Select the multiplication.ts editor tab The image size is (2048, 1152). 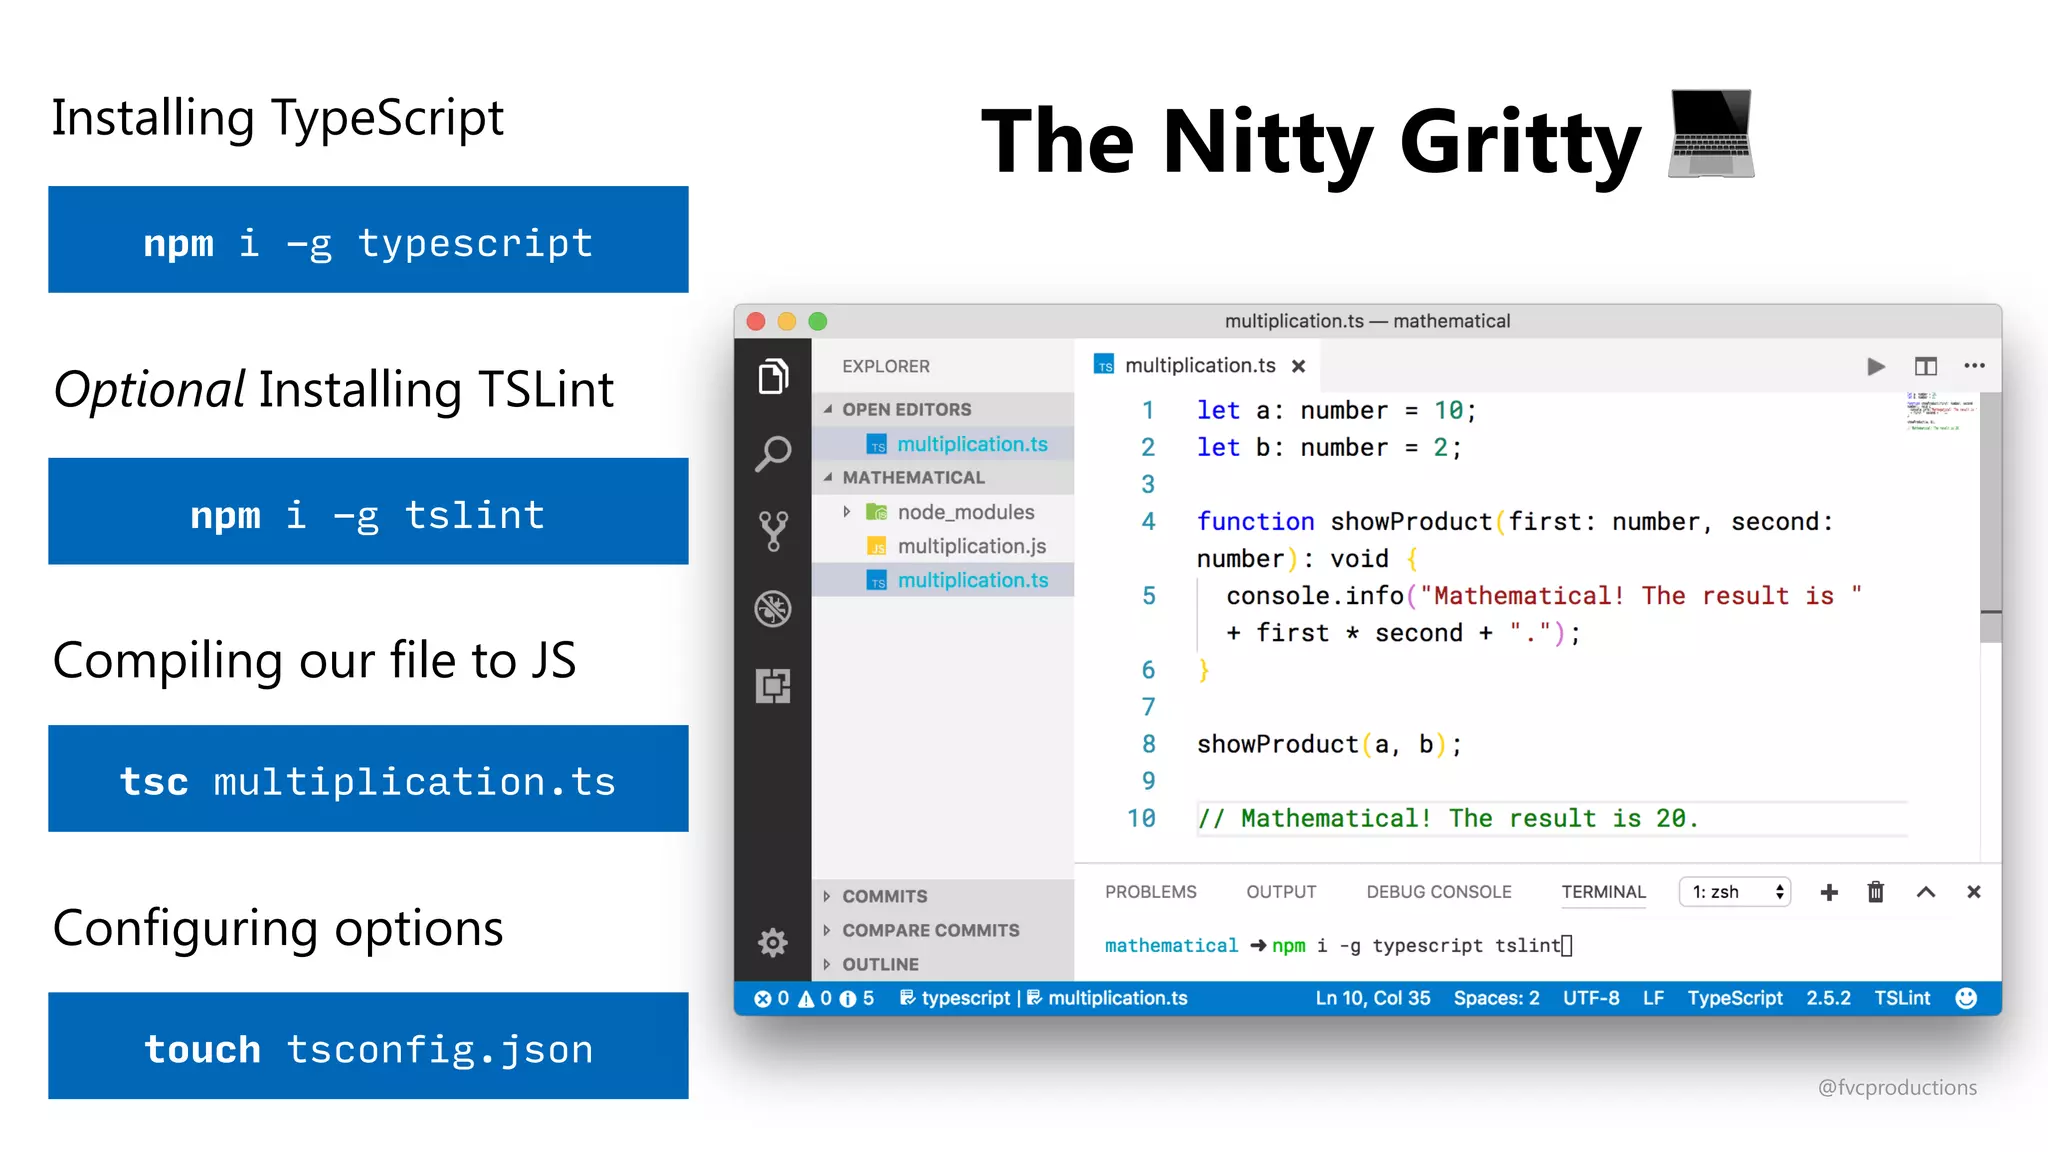click(x=1198, y=366)
